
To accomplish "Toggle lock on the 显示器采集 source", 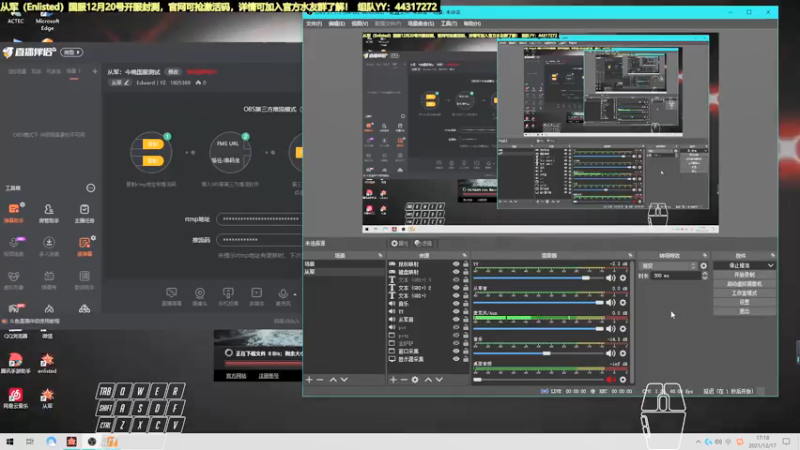I will point(465,359).
